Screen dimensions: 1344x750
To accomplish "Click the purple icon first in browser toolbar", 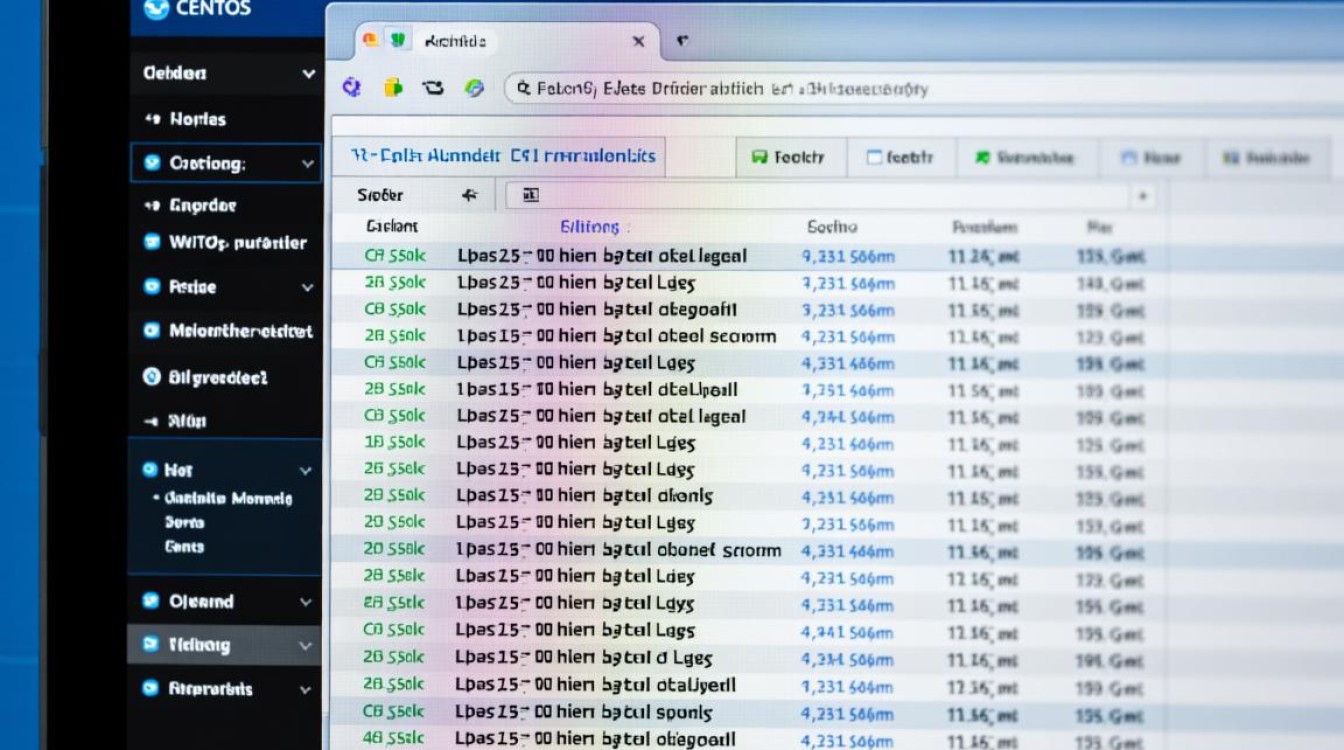I will [x=351, y=88].
